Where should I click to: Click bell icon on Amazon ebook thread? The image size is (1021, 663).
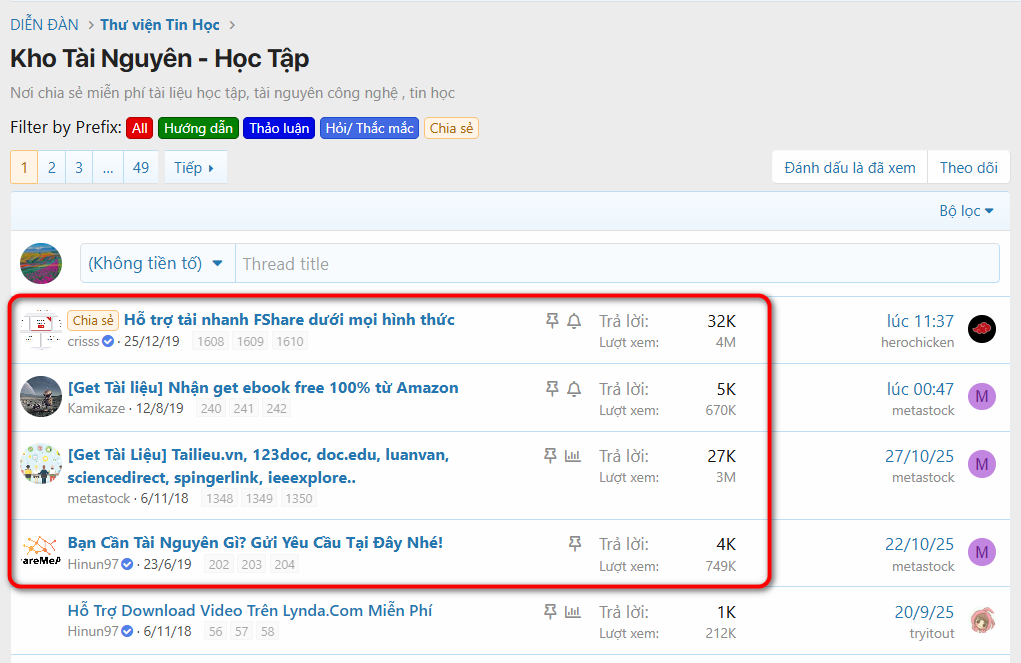[574, 389]
